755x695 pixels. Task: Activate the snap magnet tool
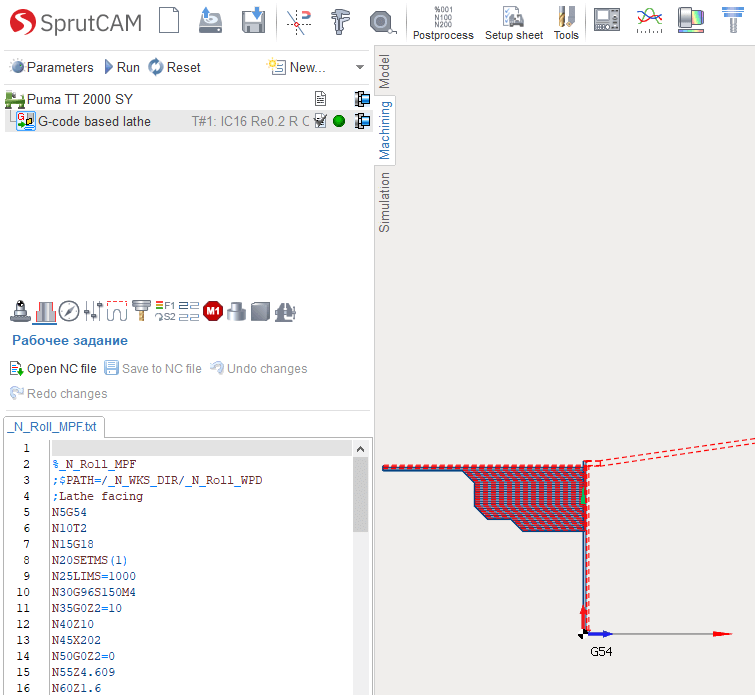pos(299,22)
